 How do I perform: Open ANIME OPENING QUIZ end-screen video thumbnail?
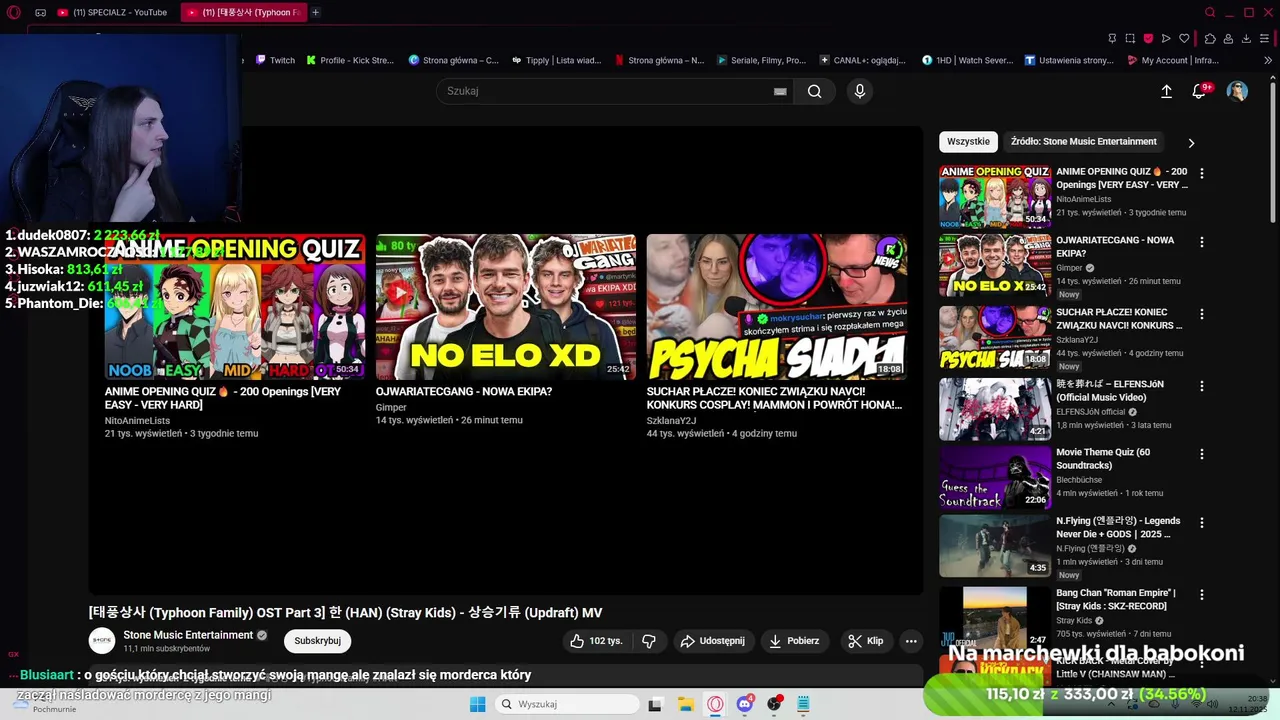(235, 307)
